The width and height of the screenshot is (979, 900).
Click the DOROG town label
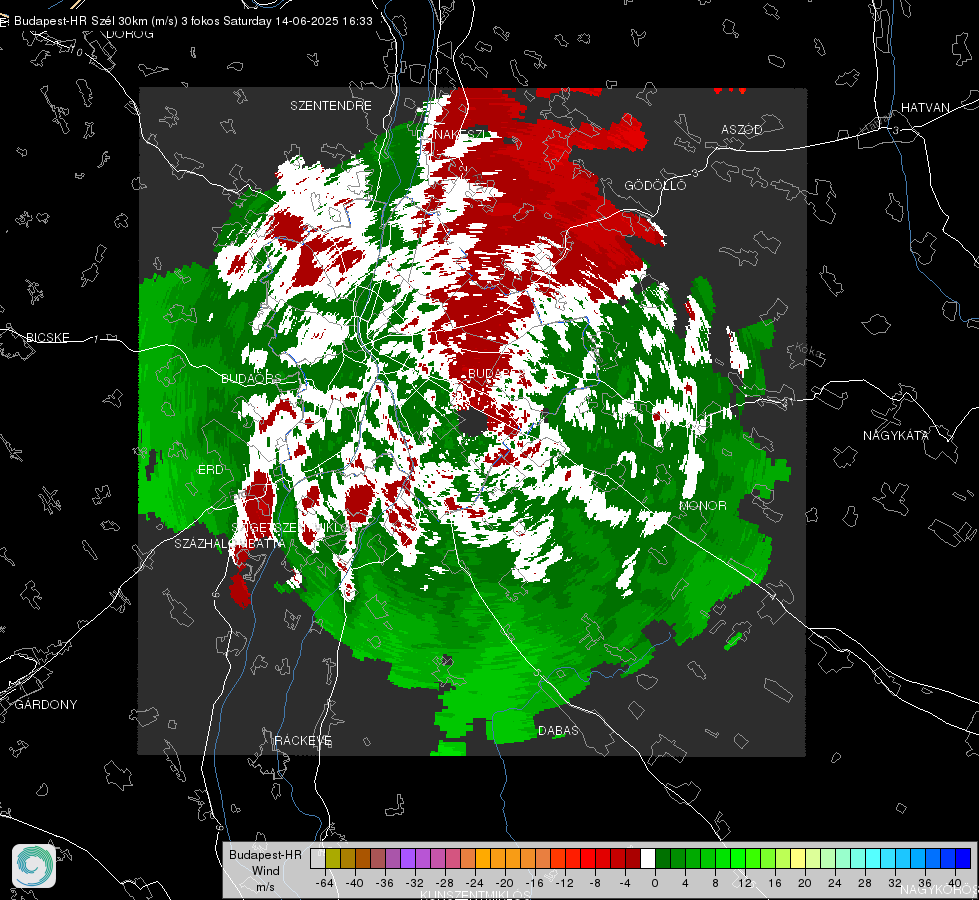[130, 34]
